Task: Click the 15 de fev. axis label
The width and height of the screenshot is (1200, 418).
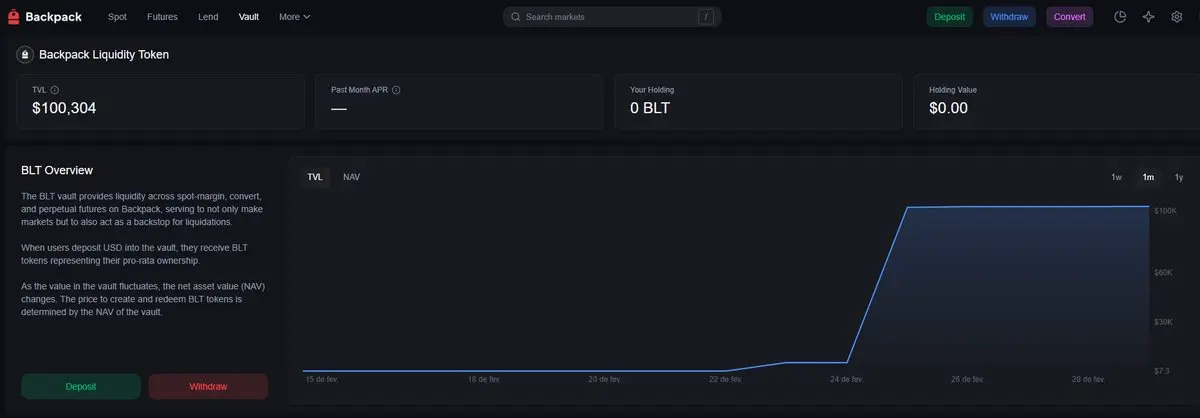Action: tap(322, 380)
